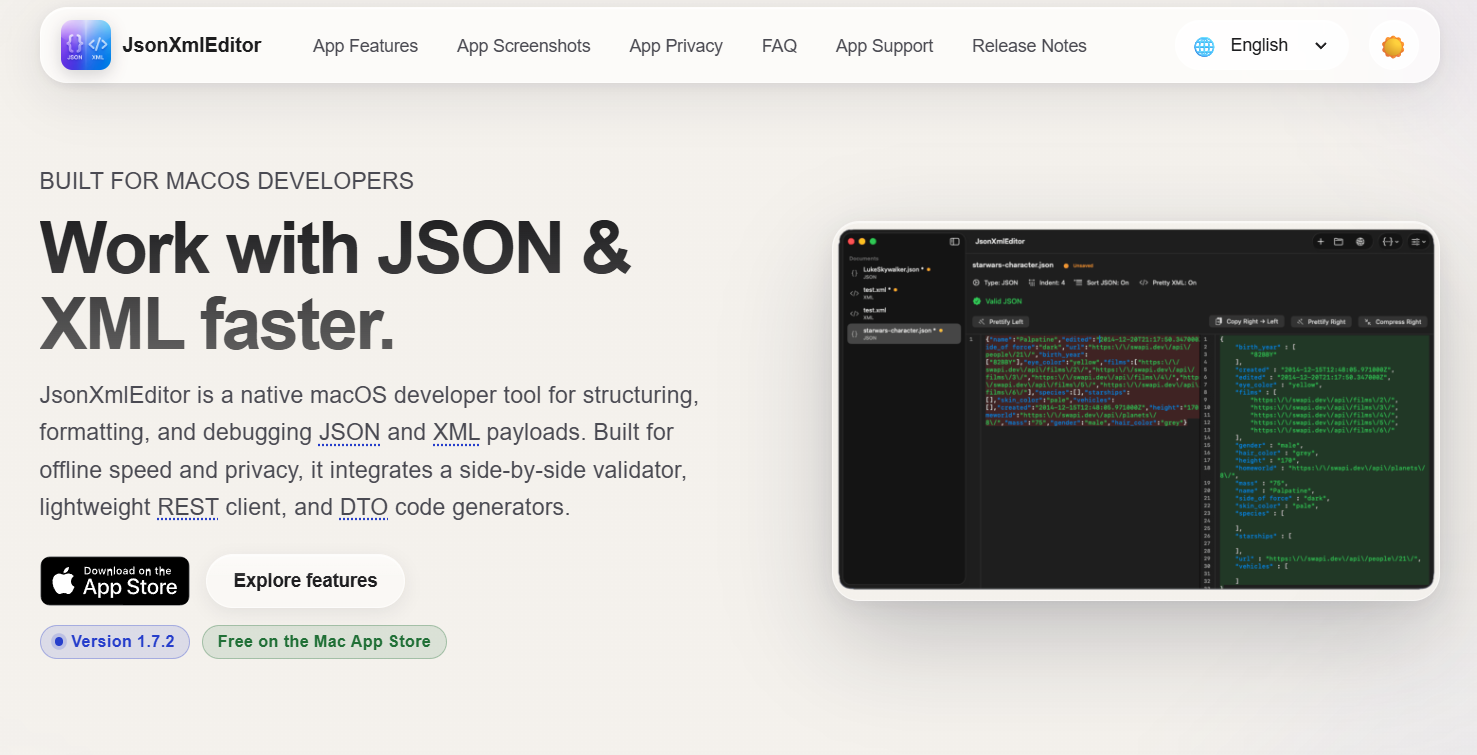The image size is (1477, 755).
Task: Click Download on the App Store badge
Action: pos(115,581)
